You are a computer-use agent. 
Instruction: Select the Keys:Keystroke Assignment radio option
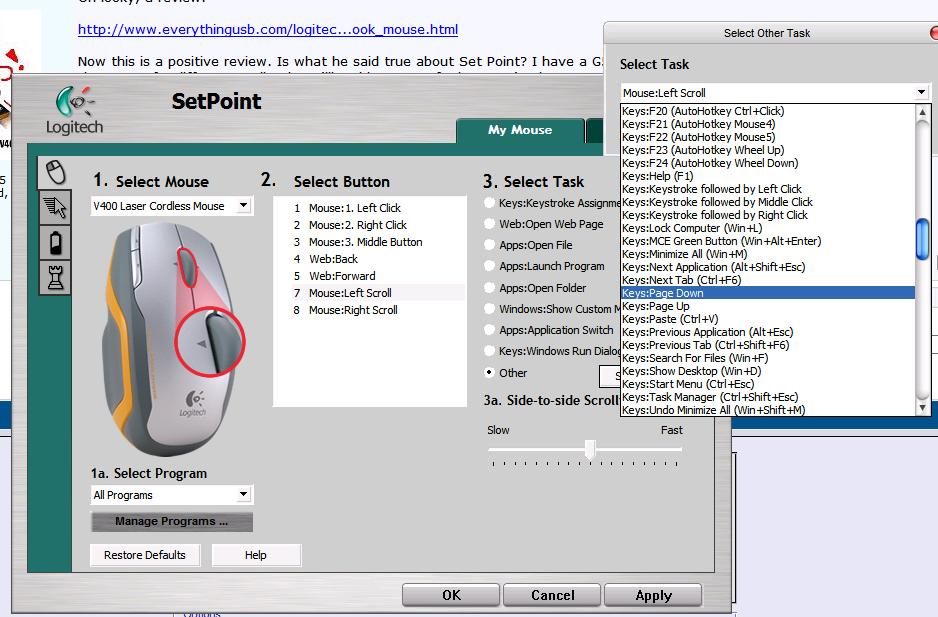[489, 203]
